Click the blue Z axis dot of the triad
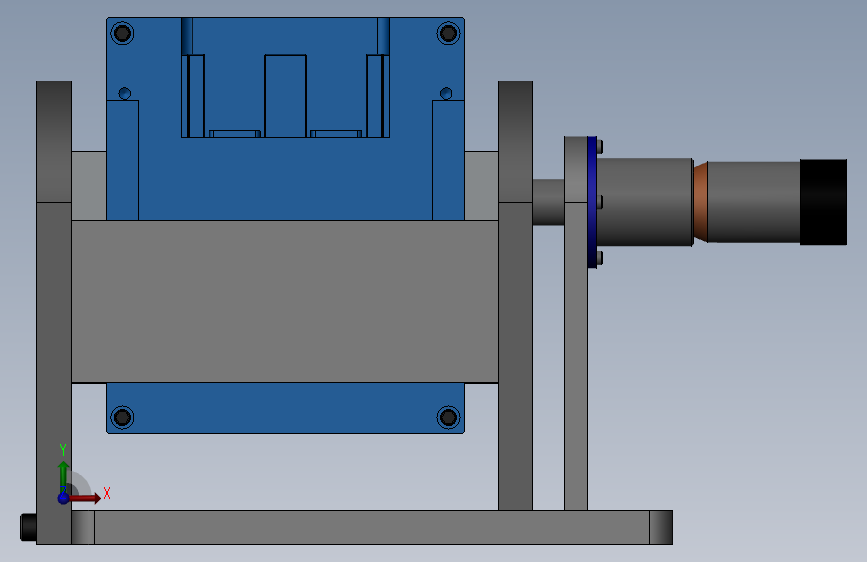This screenshot has height=562, width=867. click(x=63, y=498)
